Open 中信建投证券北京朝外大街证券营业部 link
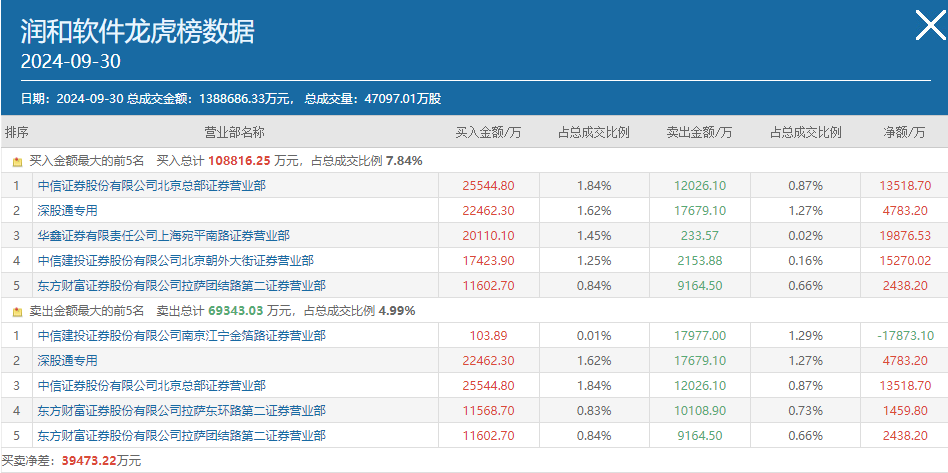Image resolution: width=948 pixels, height=473 pixels. (x=175, y=261)
